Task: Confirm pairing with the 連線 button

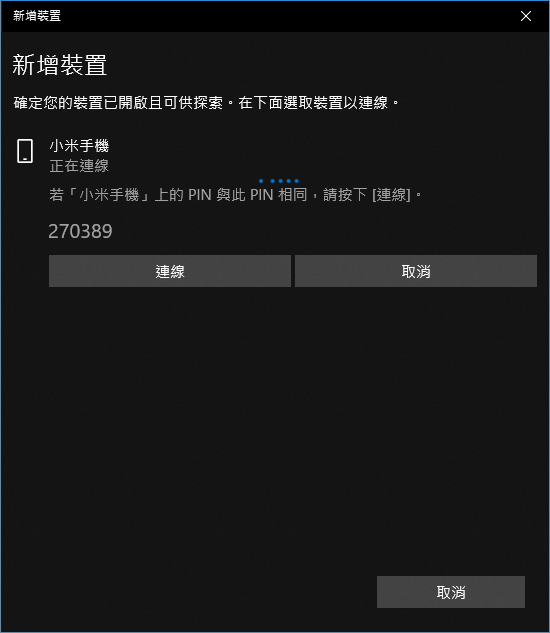Action: (170, 271)
